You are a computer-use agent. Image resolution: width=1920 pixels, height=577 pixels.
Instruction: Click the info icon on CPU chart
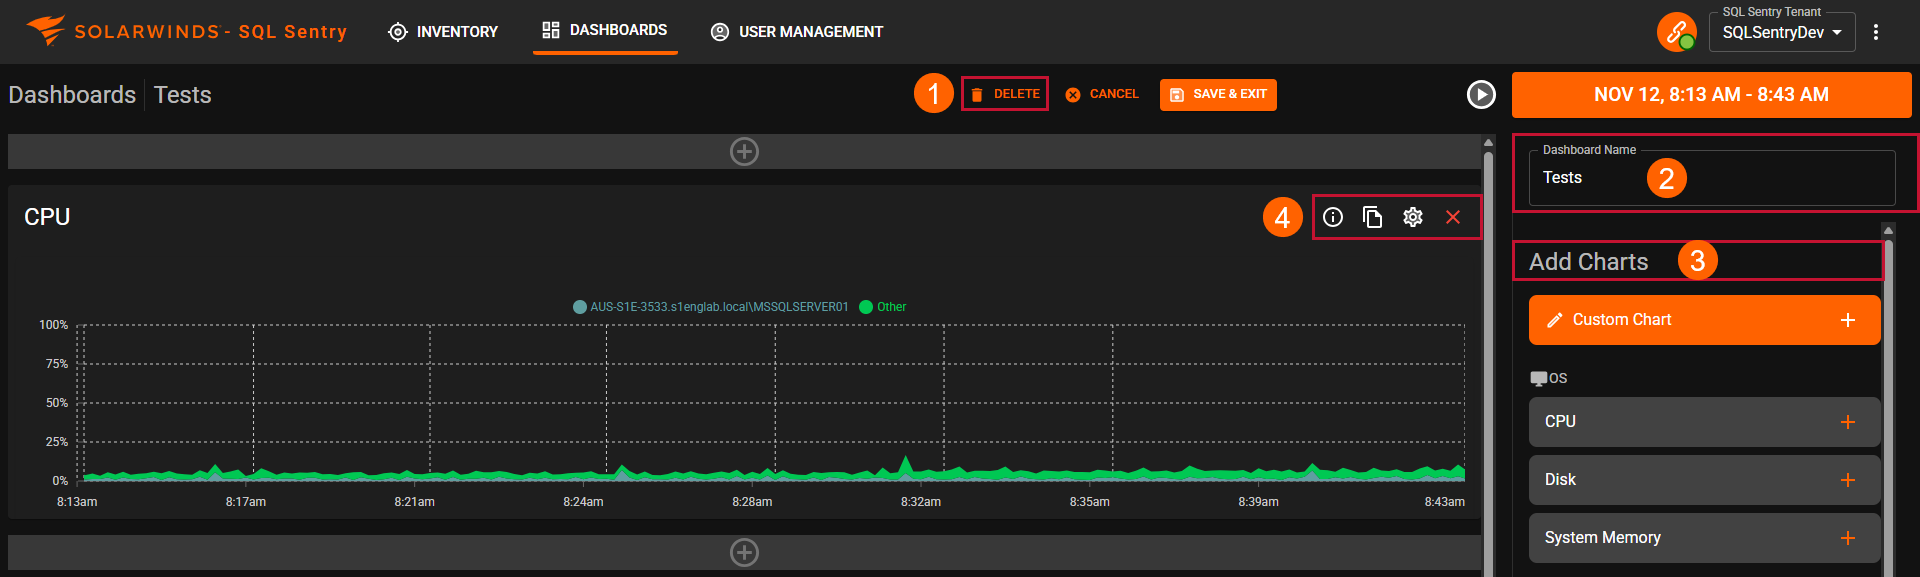(x=1333, y=217)
